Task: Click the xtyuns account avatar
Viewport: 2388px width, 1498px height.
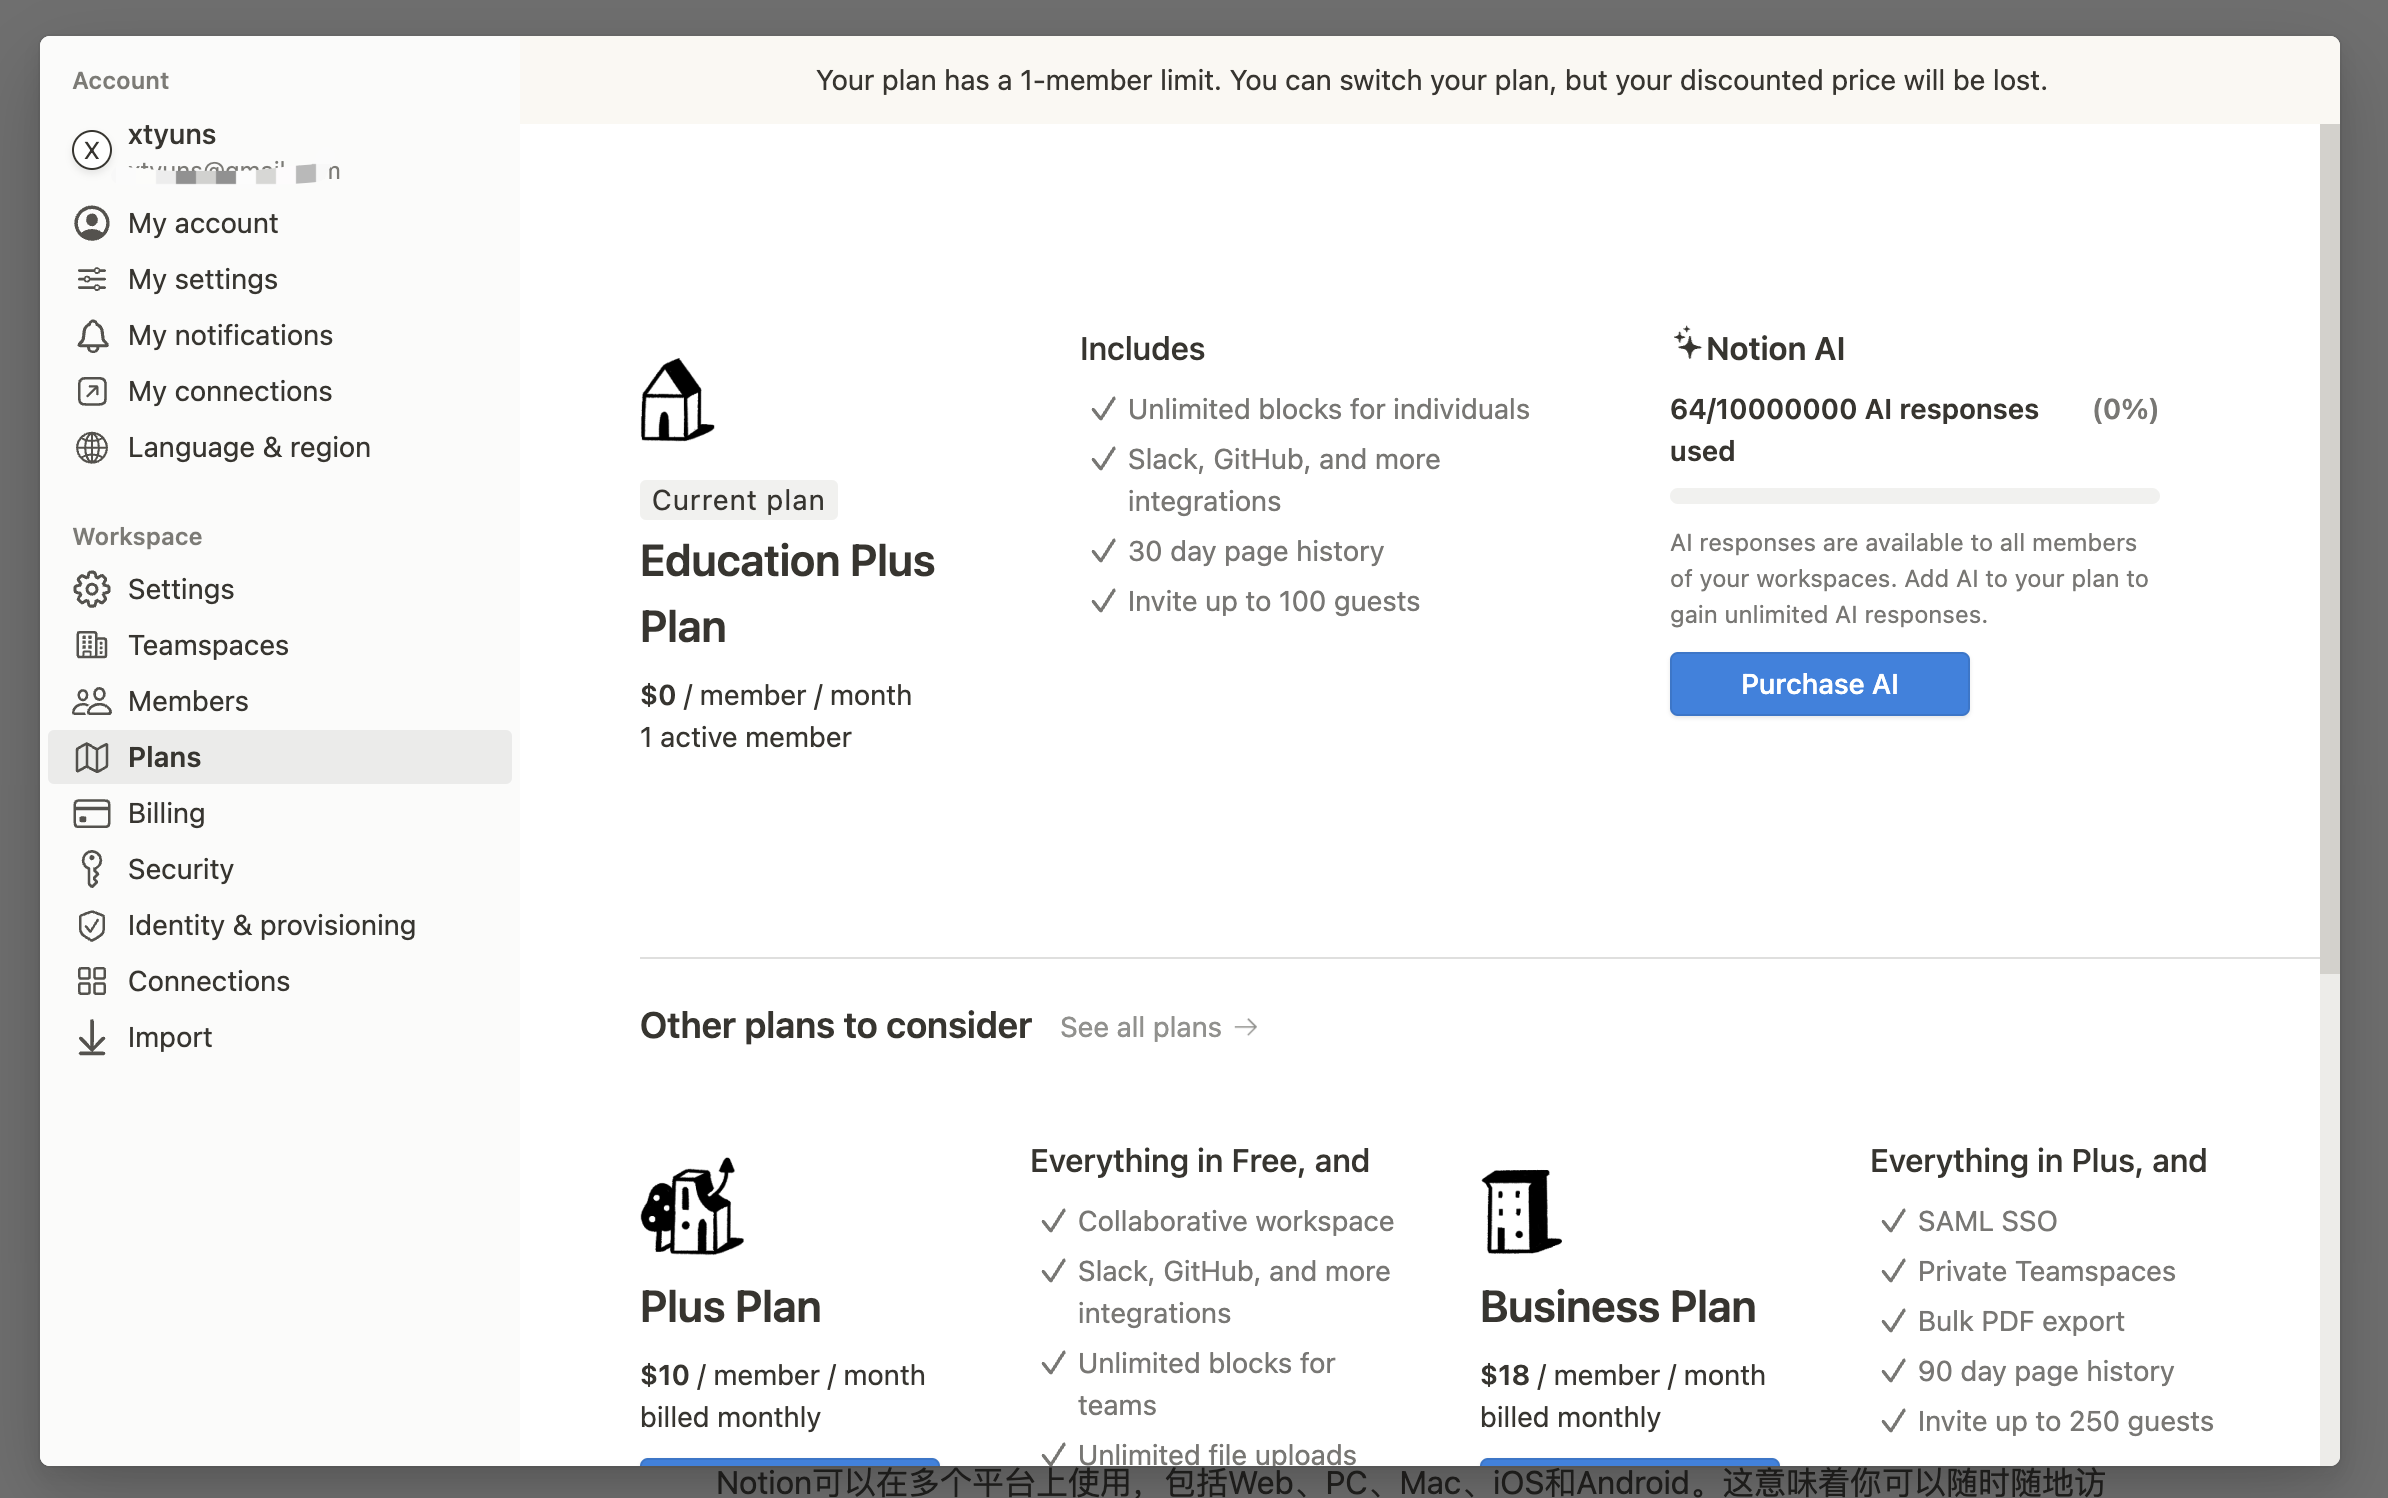Action: pyautogui.click(x=92, y=150)
